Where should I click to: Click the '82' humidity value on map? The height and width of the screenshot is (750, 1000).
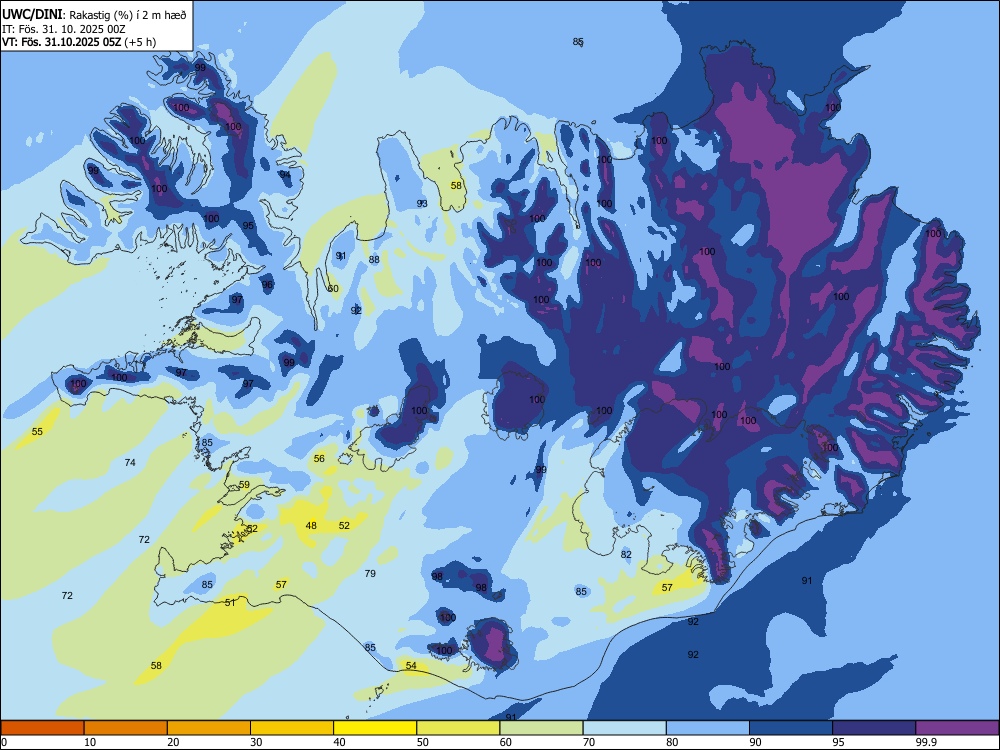pyautogui.click(x=626, y=554)
